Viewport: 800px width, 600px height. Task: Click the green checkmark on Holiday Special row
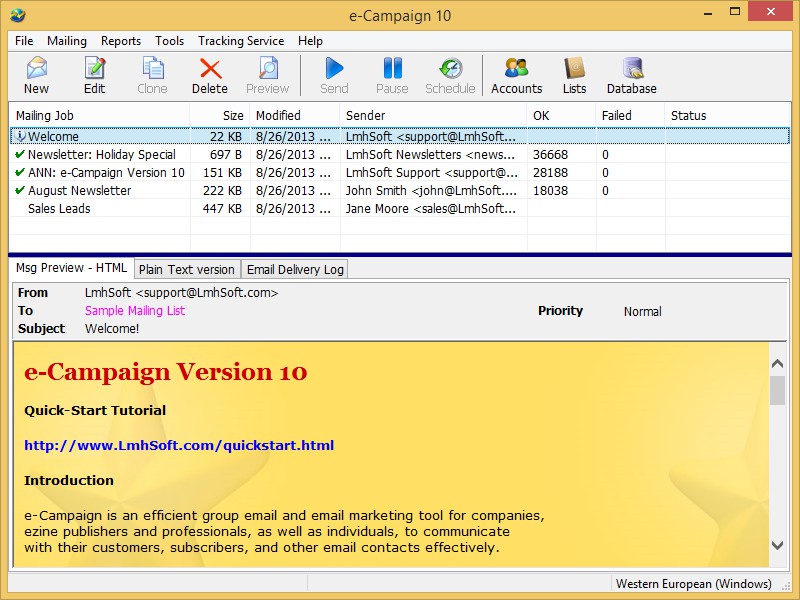[20, 154]
